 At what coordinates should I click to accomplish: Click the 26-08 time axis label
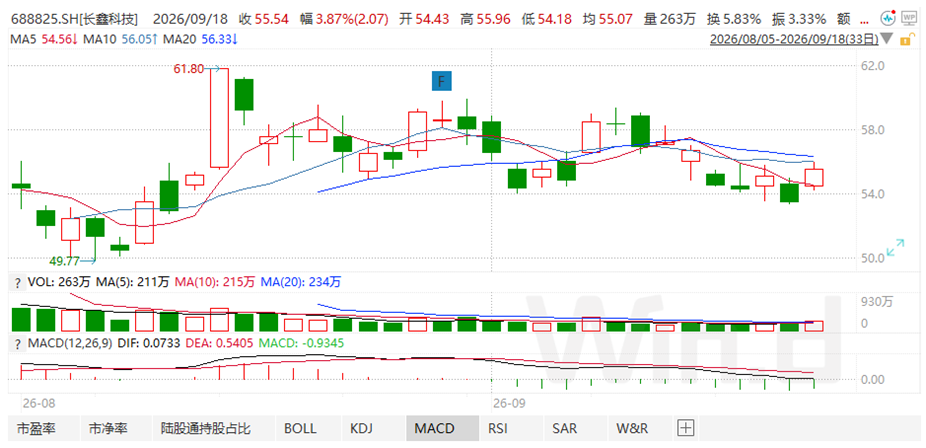(x=39, y=404)
